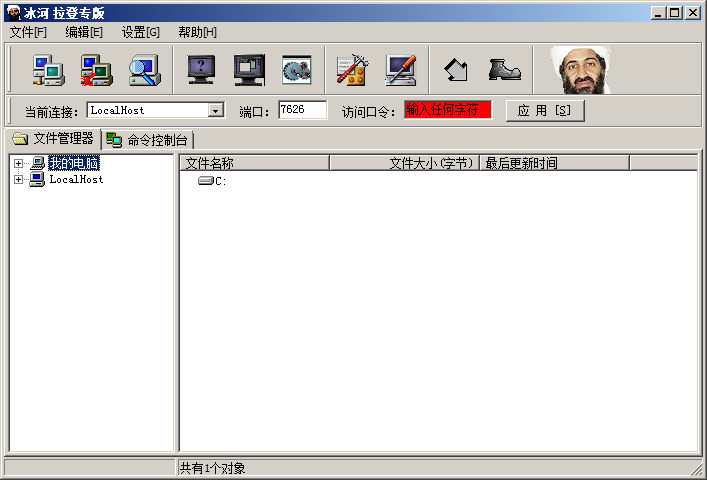This screenshot has height=480, width=707.
Task: Expand the LocalHost tree node
Action: [18, 180]
